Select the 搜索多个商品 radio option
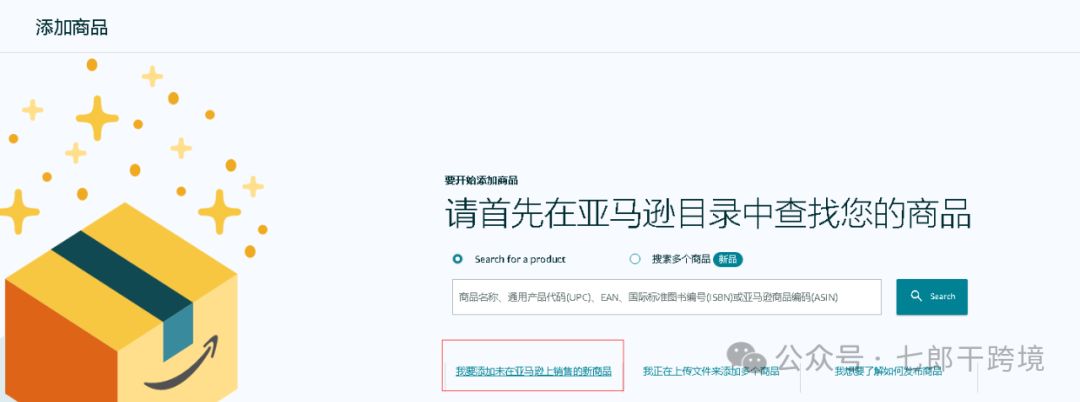The width and height of the screenshot is (1080, 402). point(635,260)
